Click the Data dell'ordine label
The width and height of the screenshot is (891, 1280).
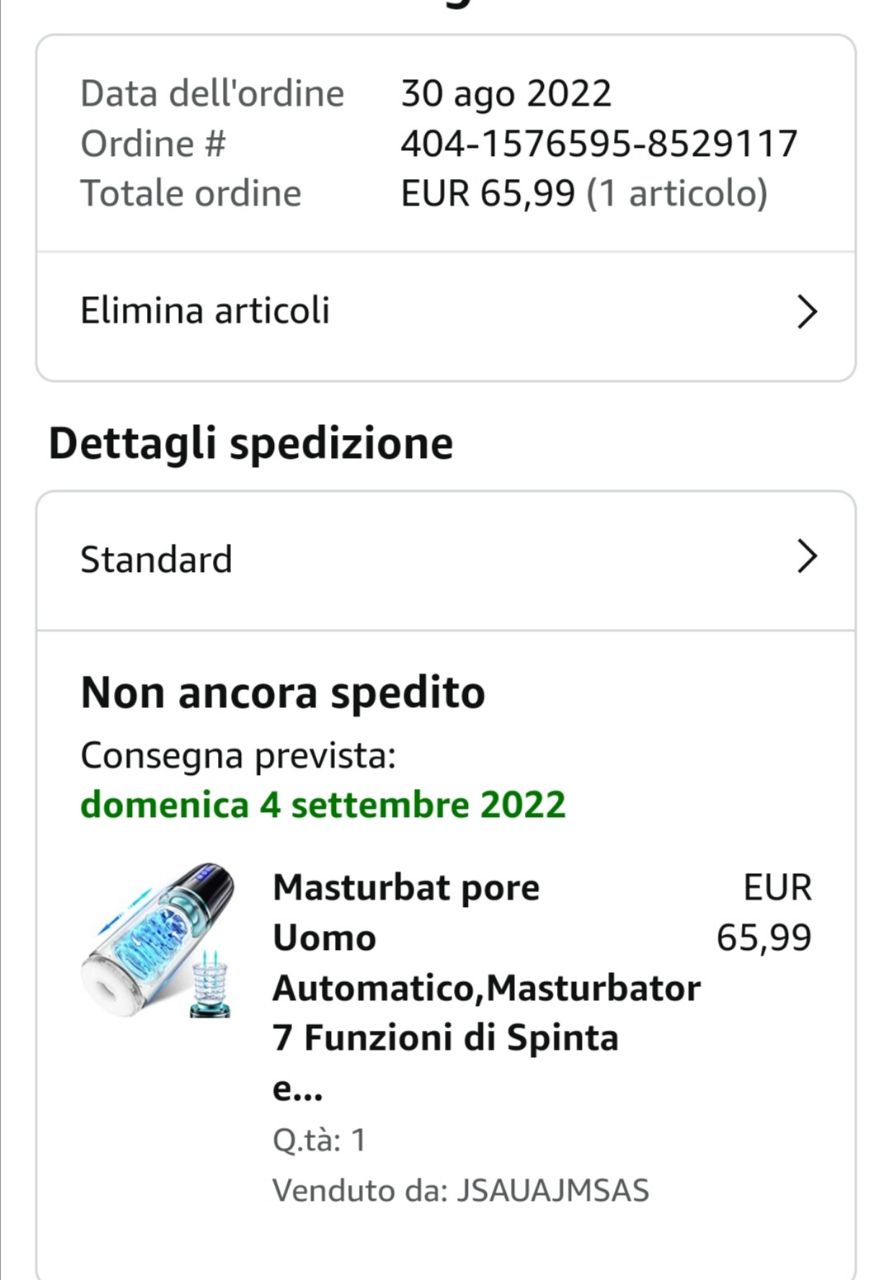212,94
